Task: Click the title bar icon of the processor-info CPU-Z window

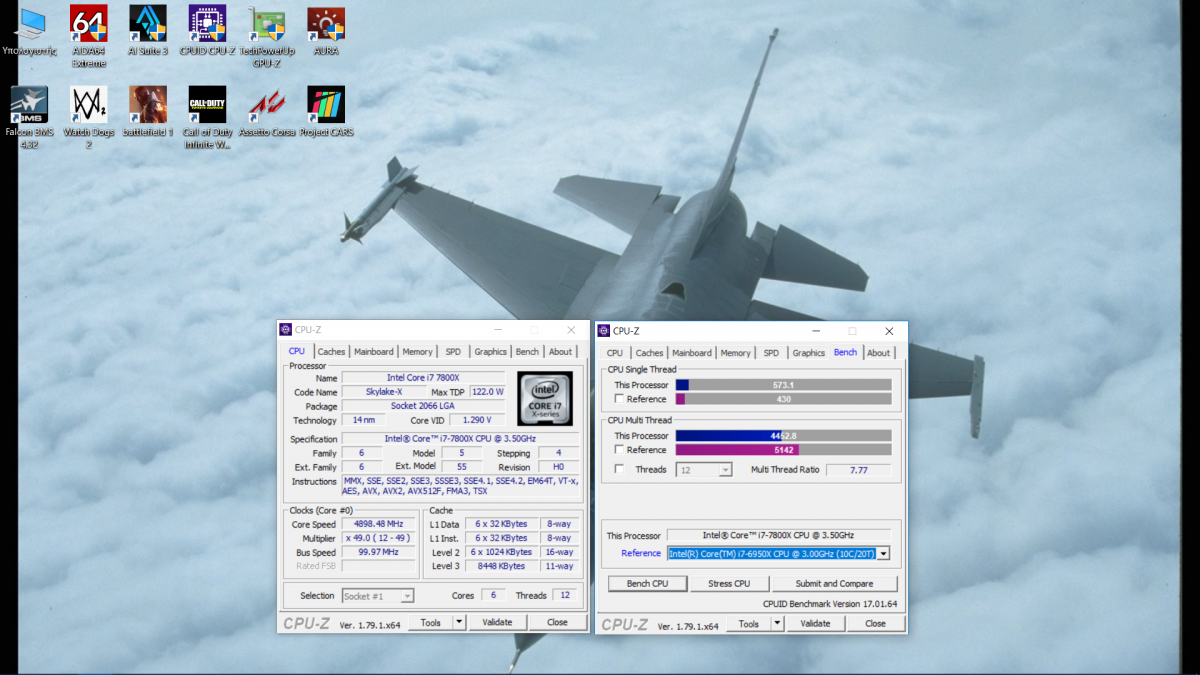Action: point(286,330)
